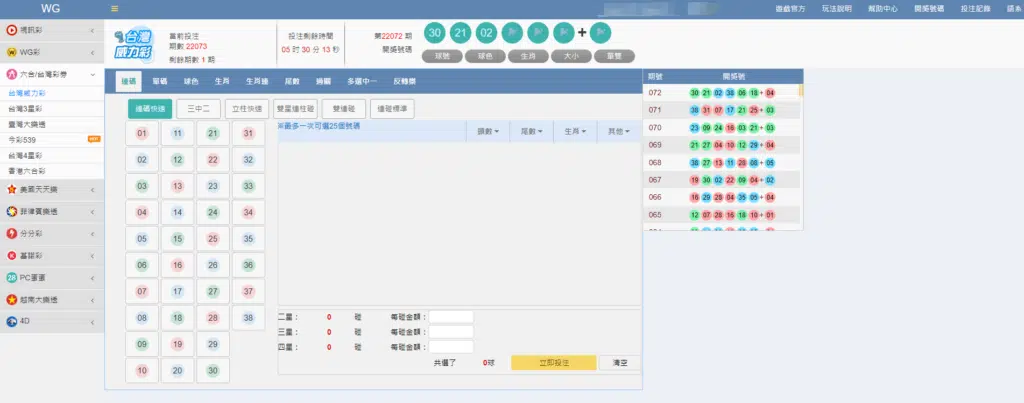Open the WG彩 sidebar category icon
1024x403 pixels.
pyautogui.click(x=11, y=52)
